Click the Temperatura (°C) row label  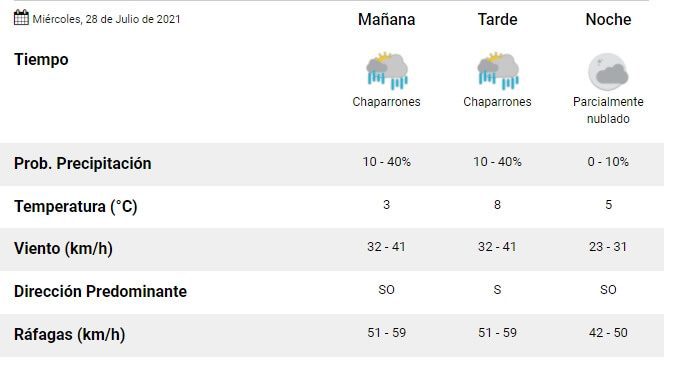click(75, 206)
